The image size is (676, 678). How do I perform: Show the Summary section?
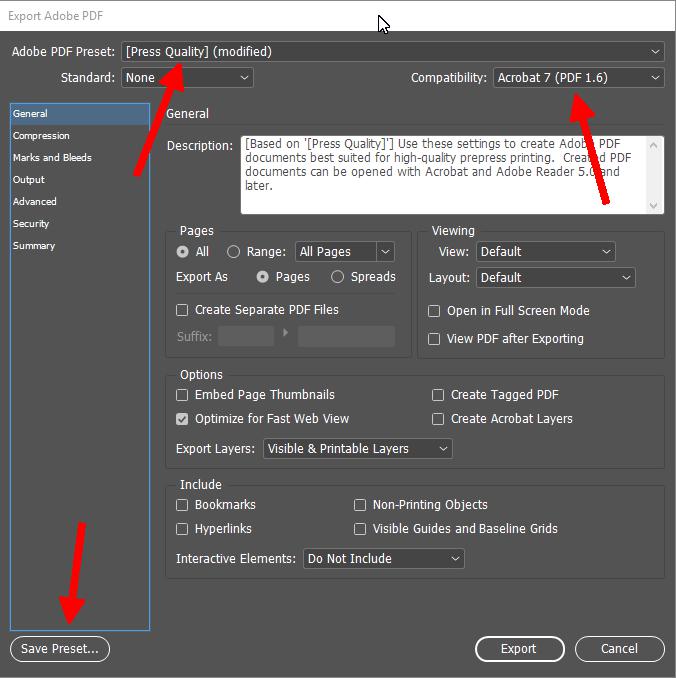click(34, 246)
